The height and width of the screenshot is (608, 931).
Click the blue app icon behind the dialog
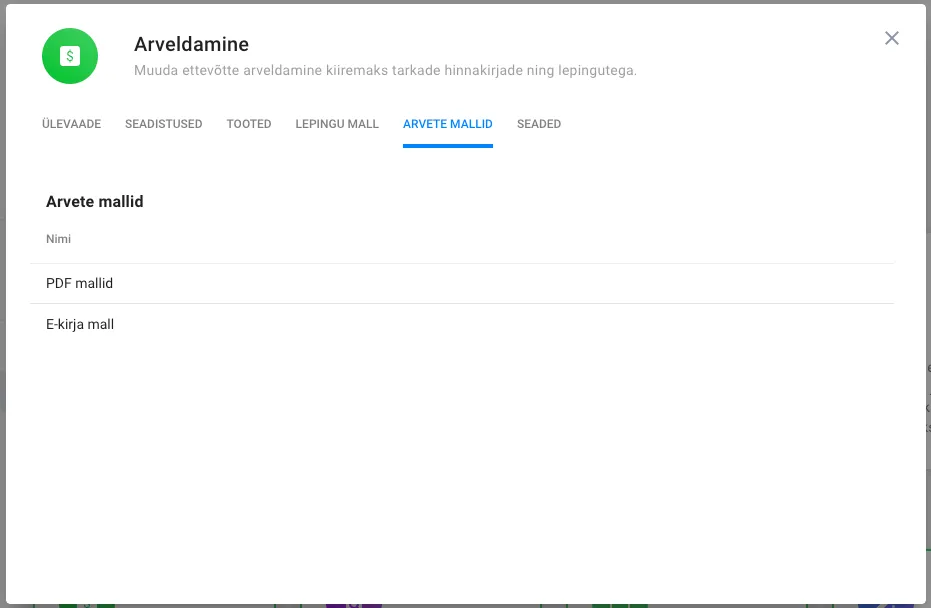[885, 604]
